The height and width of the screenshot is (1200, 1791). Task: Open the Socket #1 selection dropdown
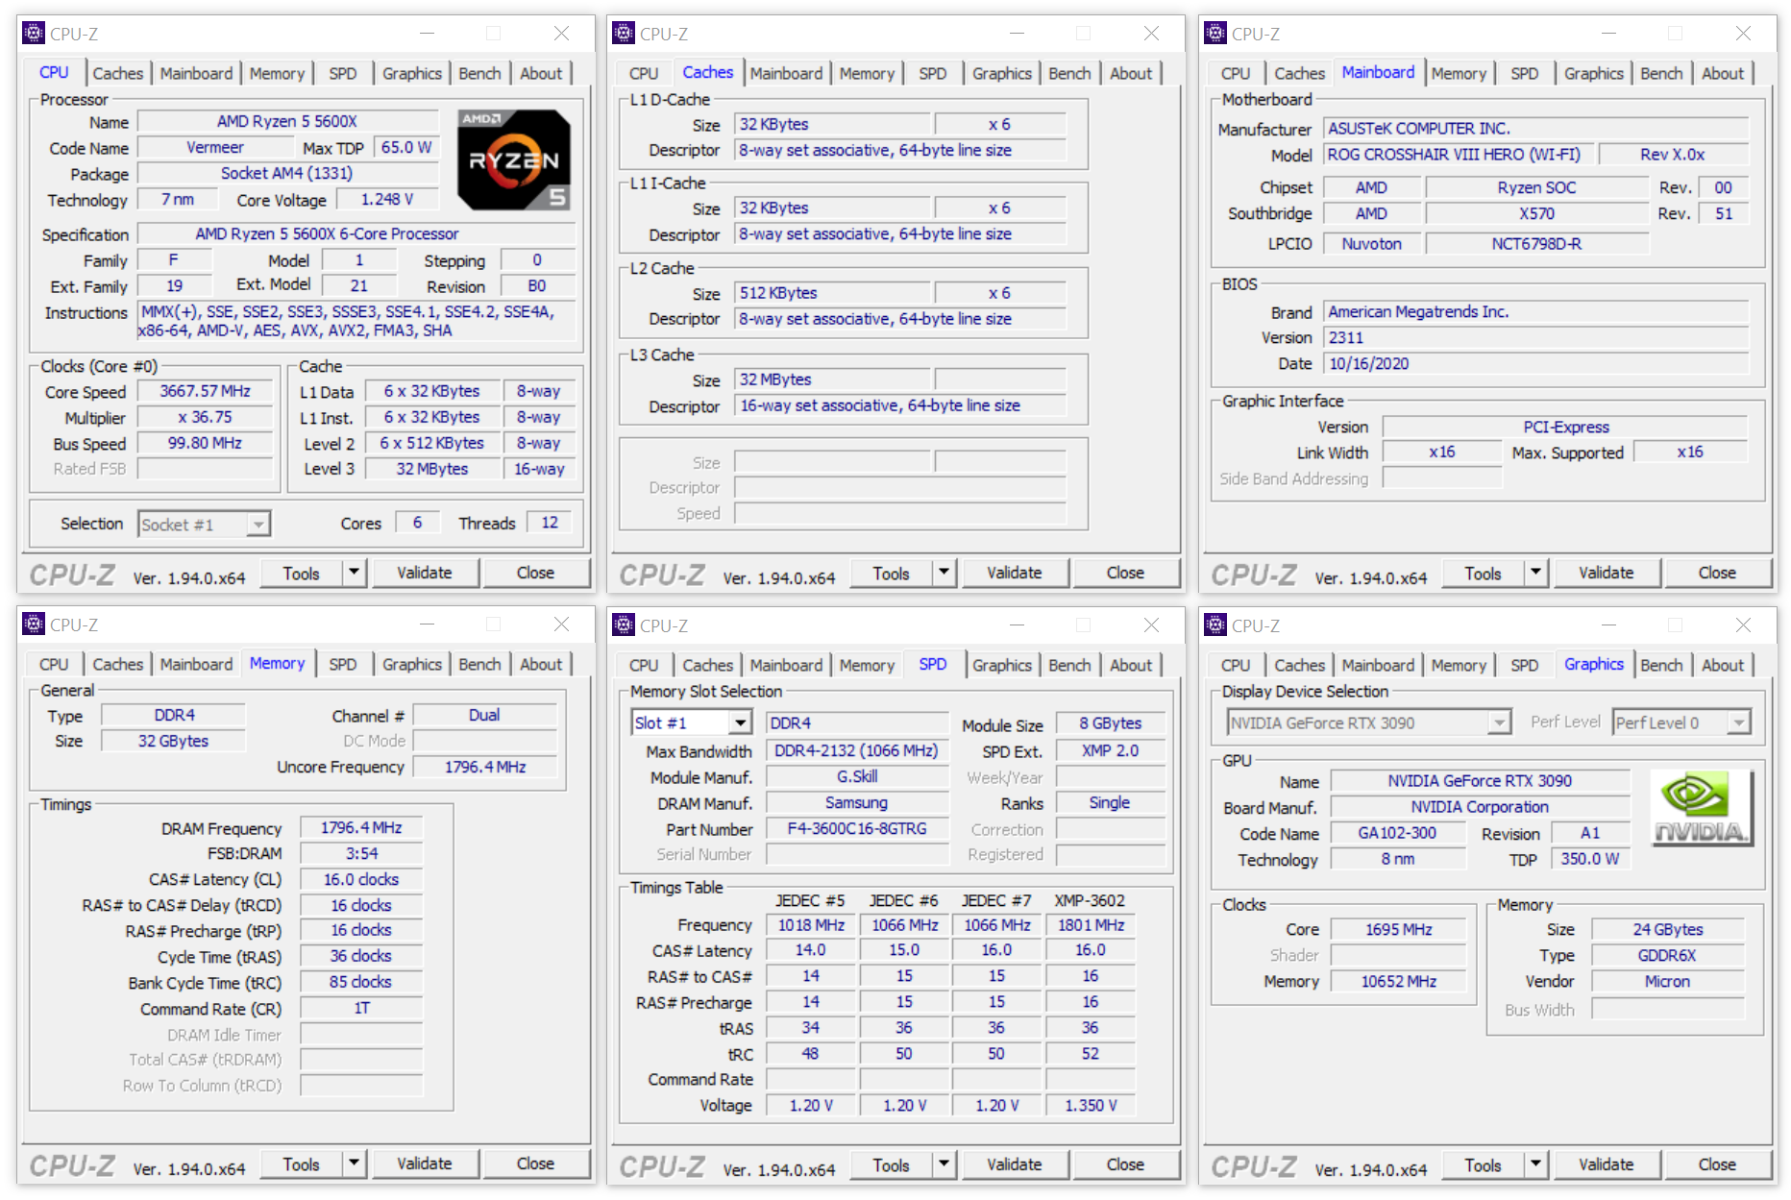pyautogui.click(x=258, y=524)
